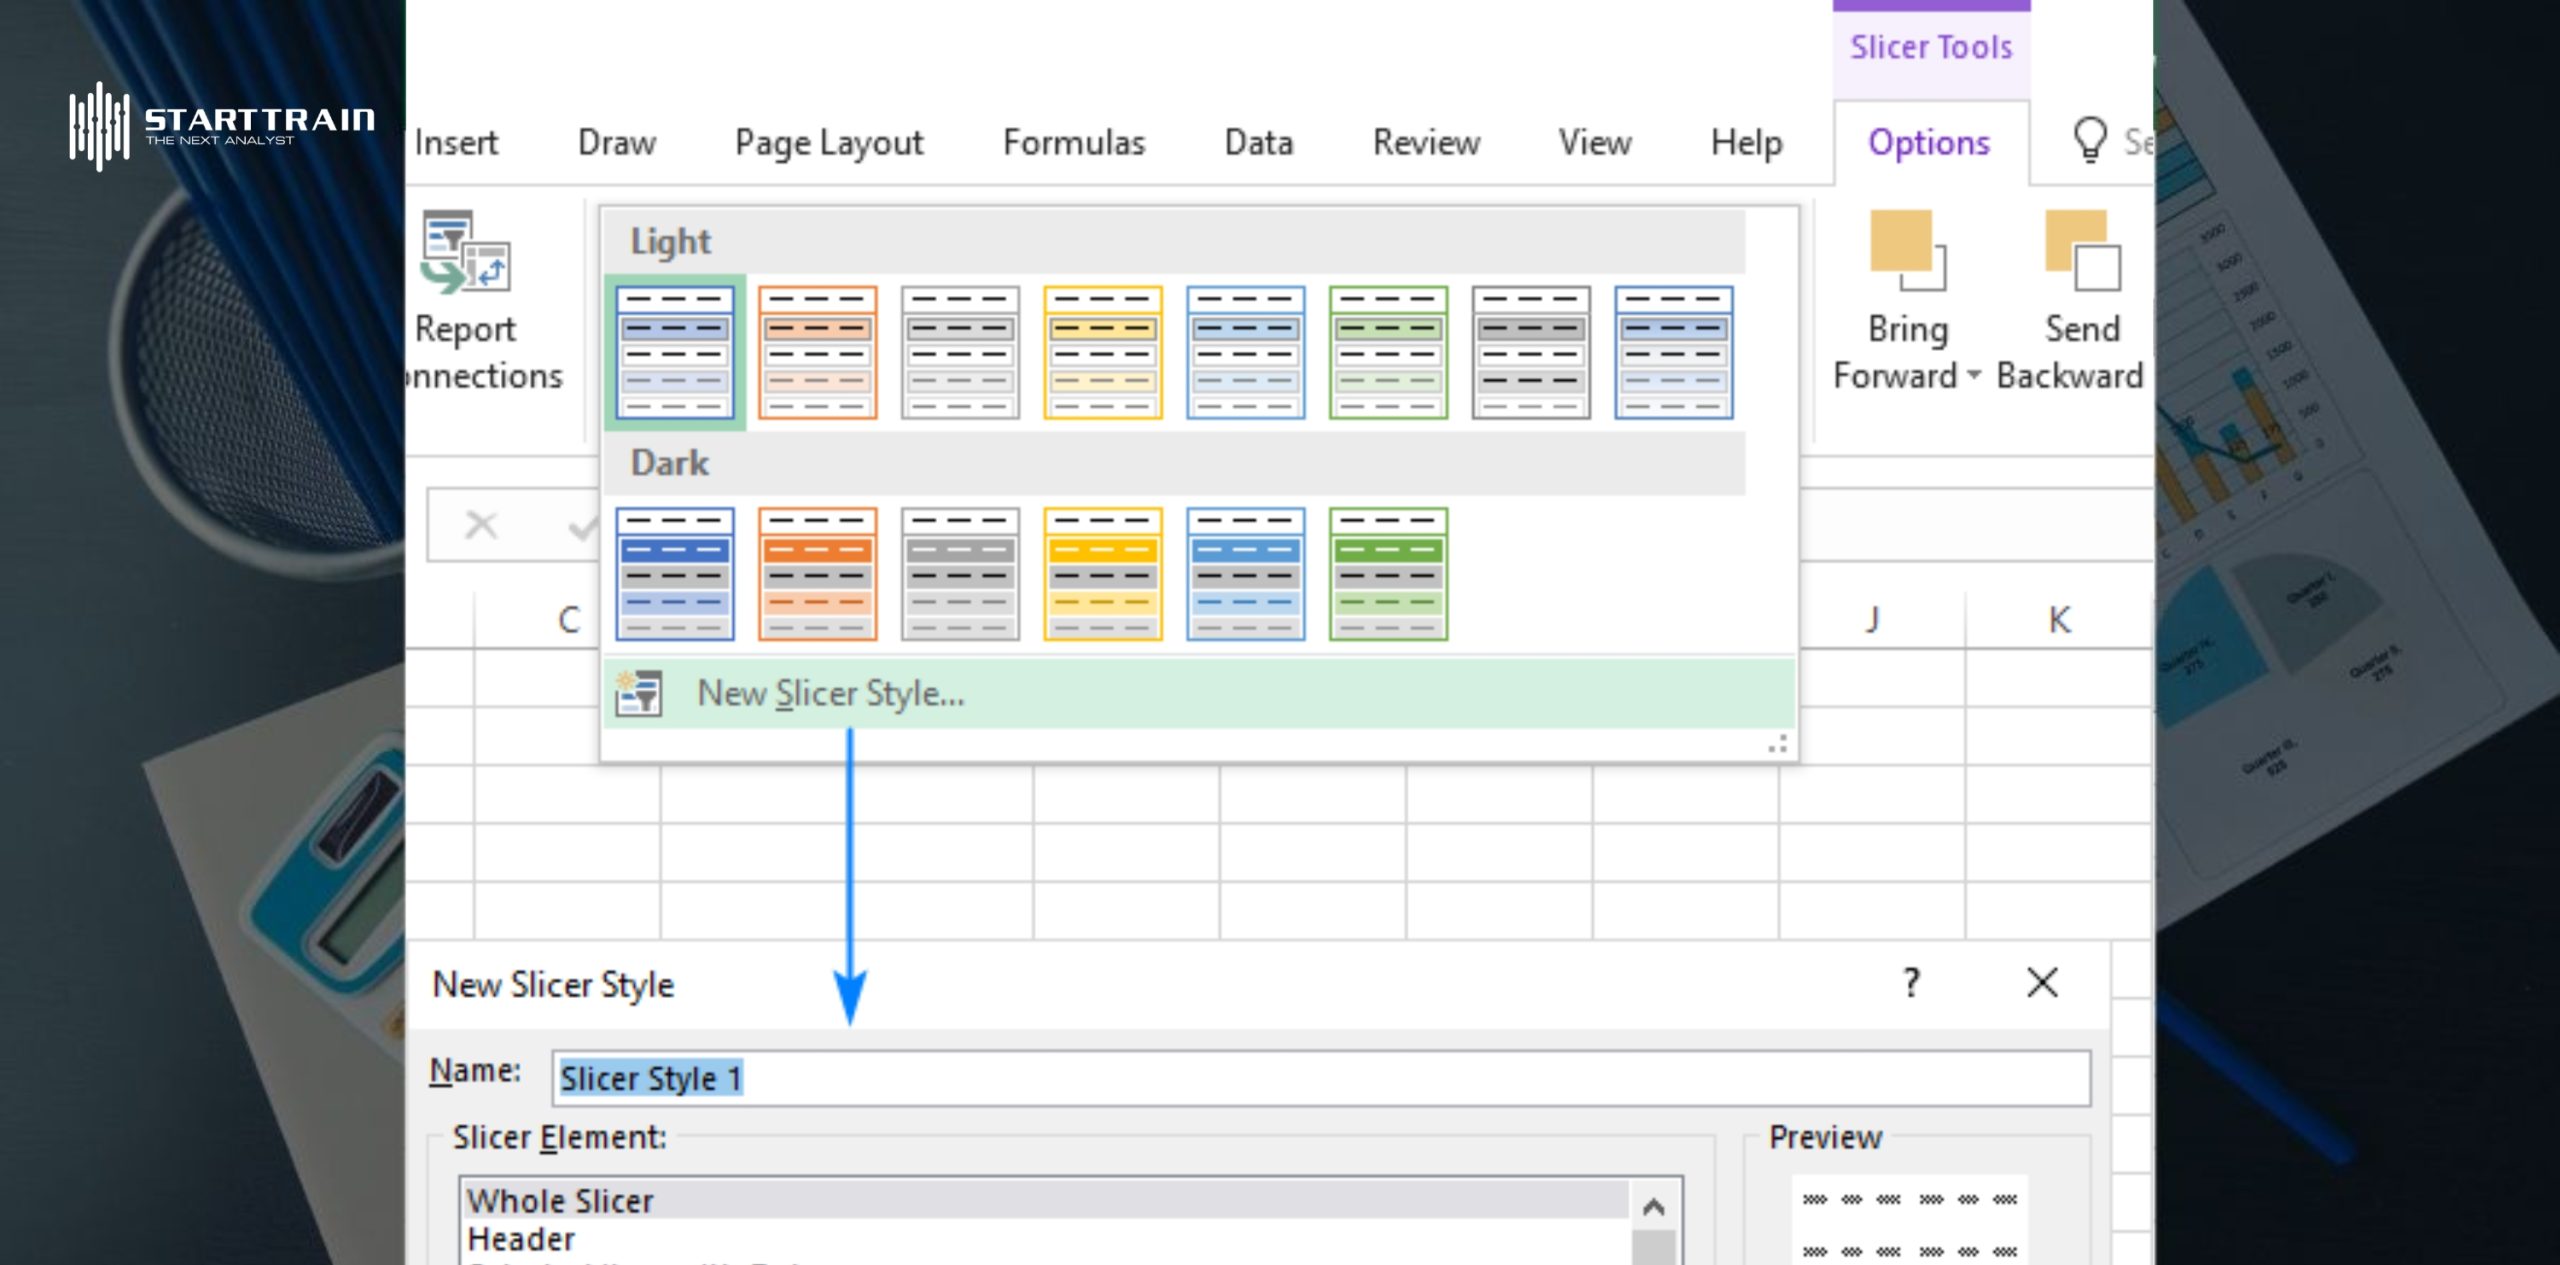Select Header in Slicer Element list
Screen dimensions: 2560x1265
tap(521, 1239)
